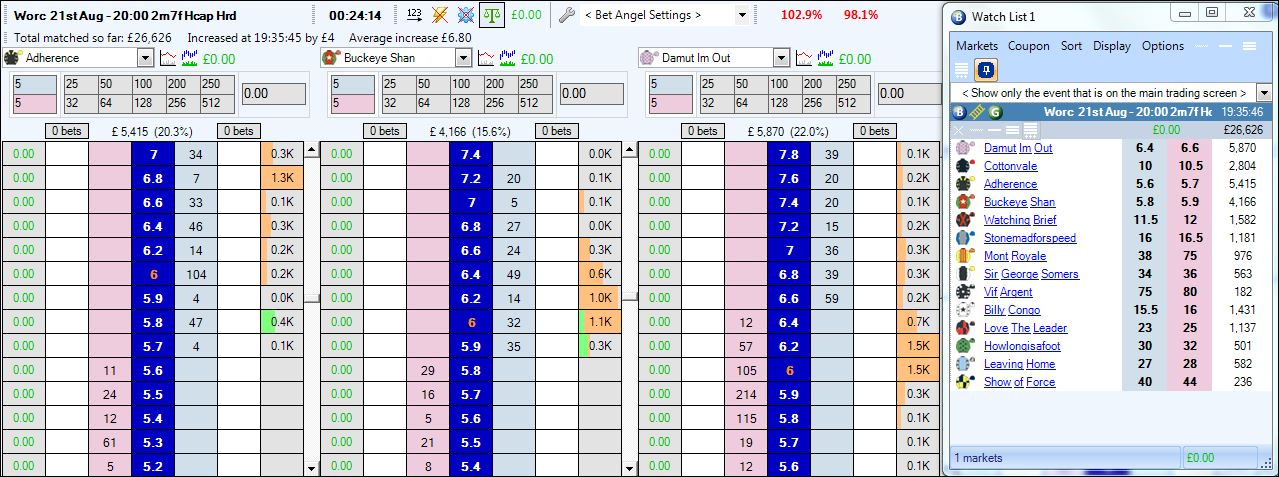Click the green G icon in market header row
The image size is (1279, 477).
[x=994, y=113]
